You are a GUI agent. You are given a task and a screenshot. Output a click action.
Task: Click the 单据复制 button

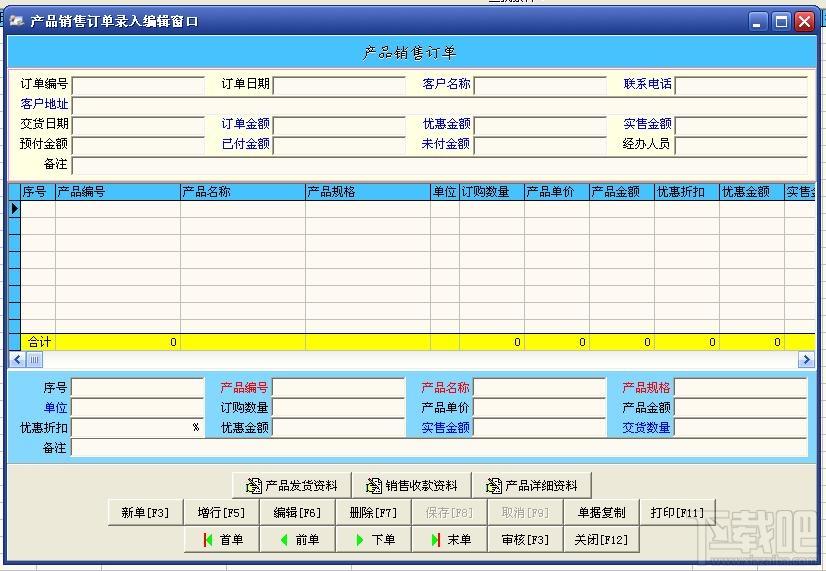(x=601, y=513)
